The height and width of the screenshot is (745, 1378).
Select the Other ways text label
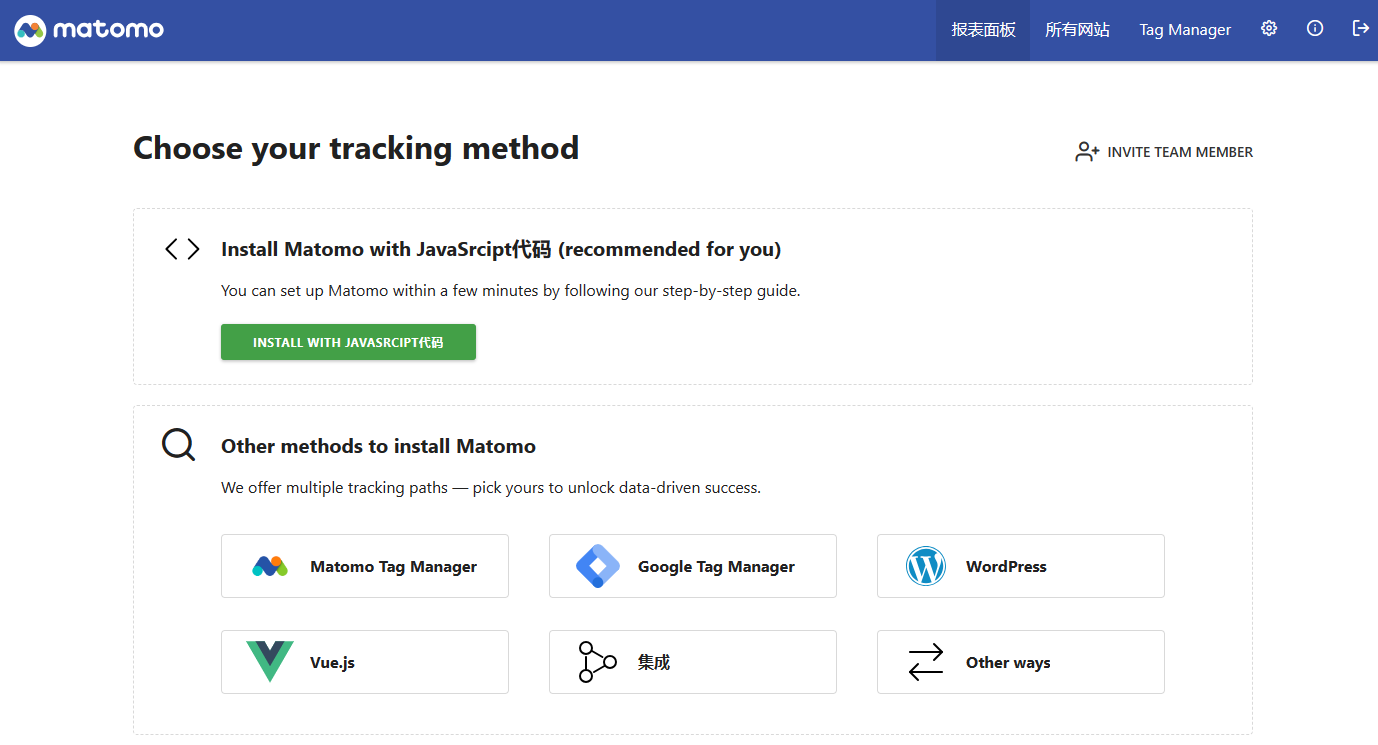[1008, 662]
